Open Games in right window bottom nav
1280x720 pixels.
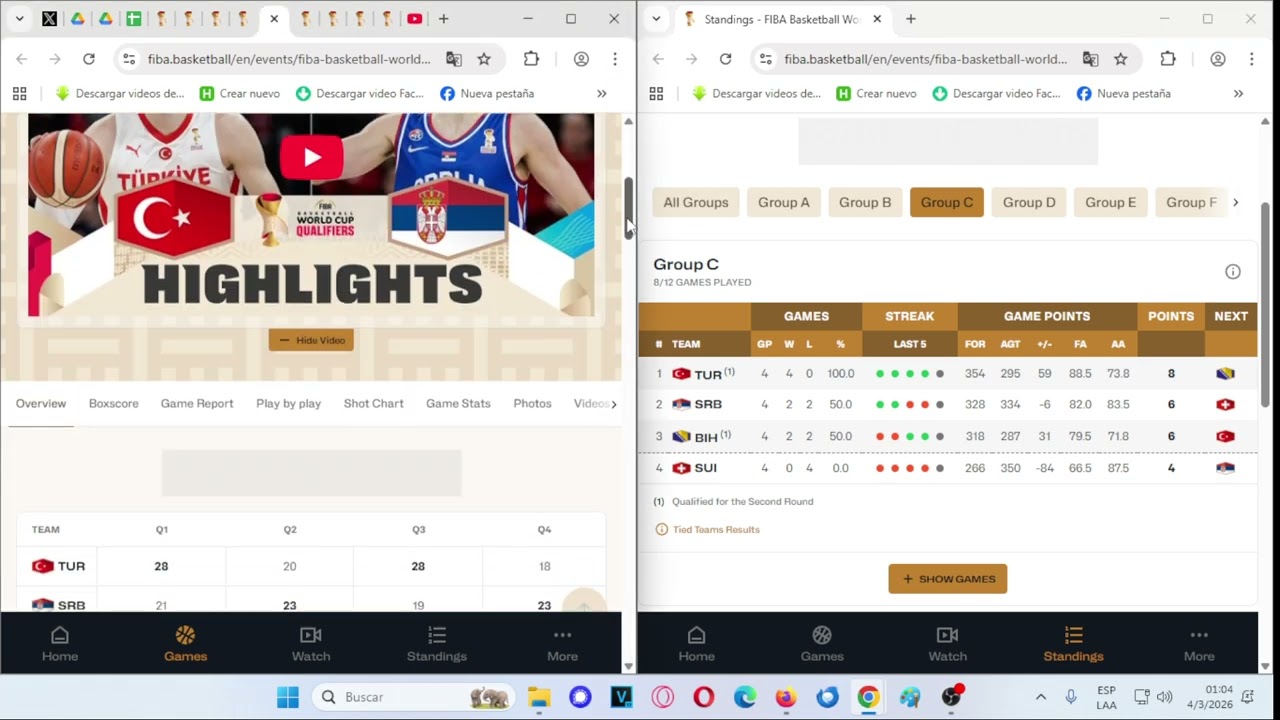(822, 644)
